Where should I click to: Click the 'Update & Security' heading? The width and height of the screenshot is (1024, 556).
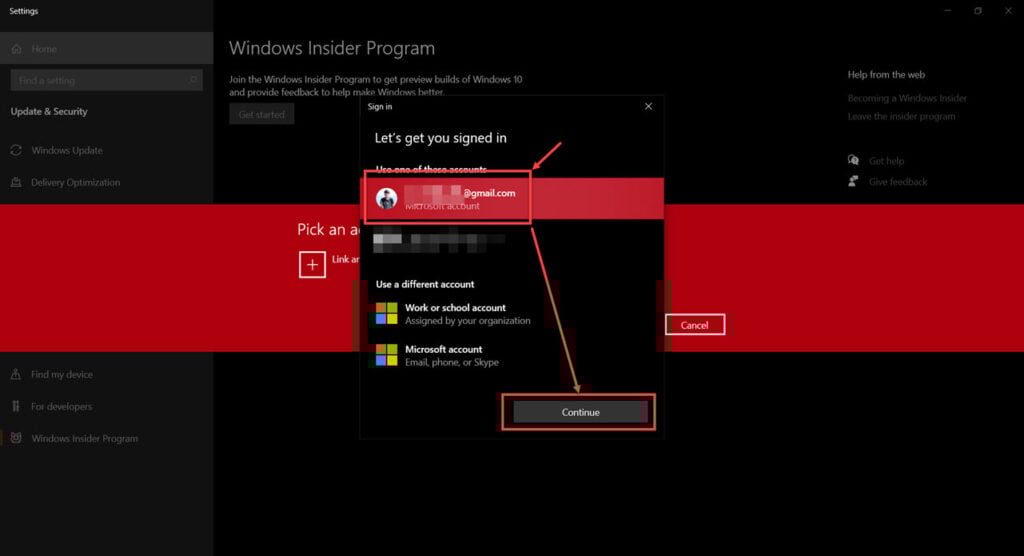tap(49, 112)
